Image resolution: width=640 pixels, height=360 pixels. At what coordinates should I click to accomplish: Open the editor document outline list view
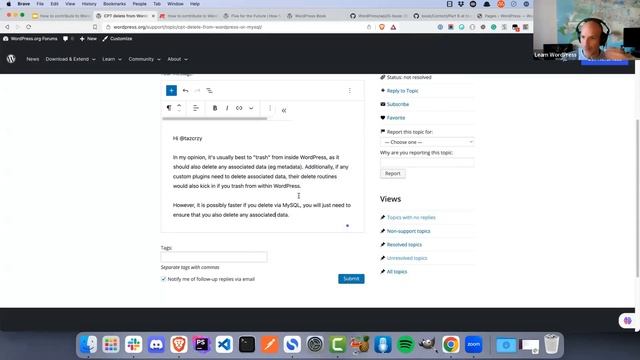[209, 91]
